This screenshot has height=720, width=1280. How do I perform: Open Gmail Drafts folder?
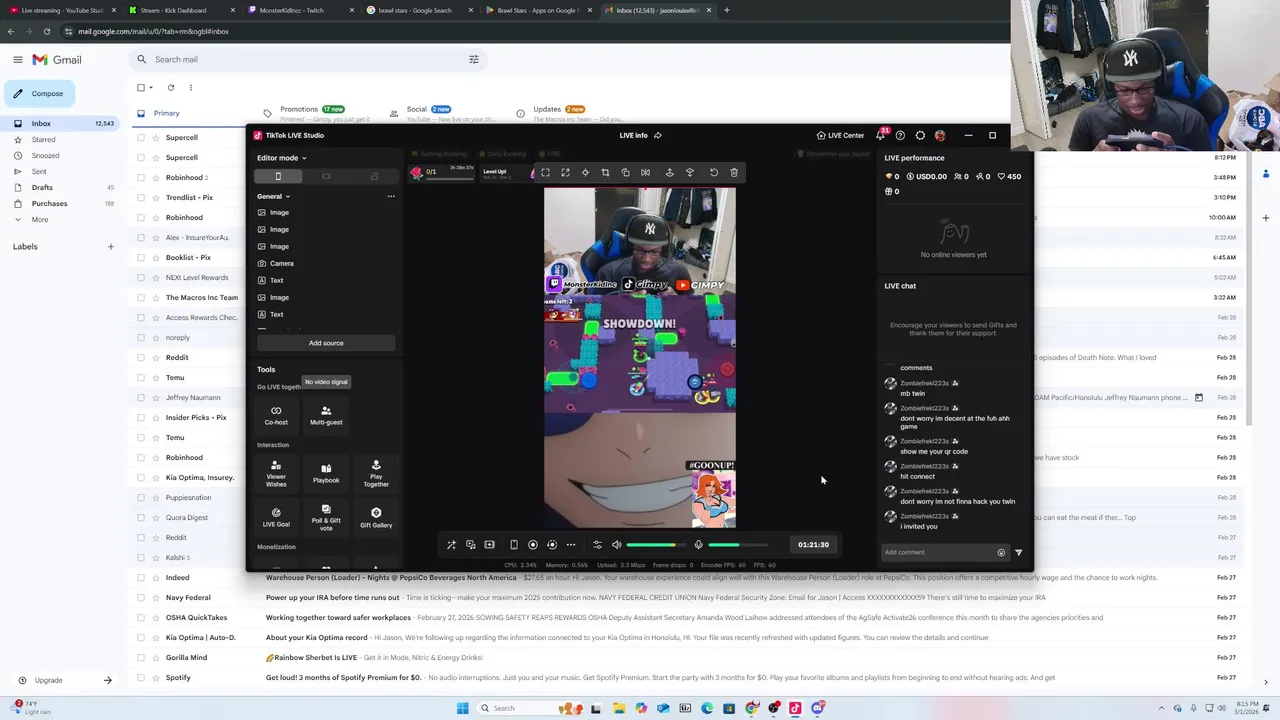(42, 187)
